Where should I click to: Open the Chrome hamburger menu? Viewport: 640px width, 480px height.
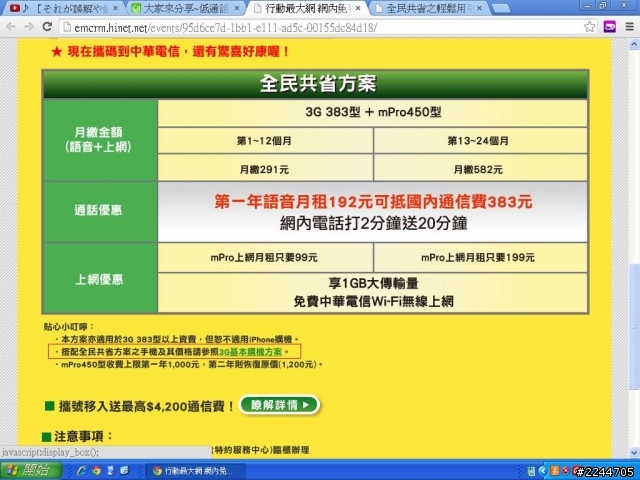629,27
